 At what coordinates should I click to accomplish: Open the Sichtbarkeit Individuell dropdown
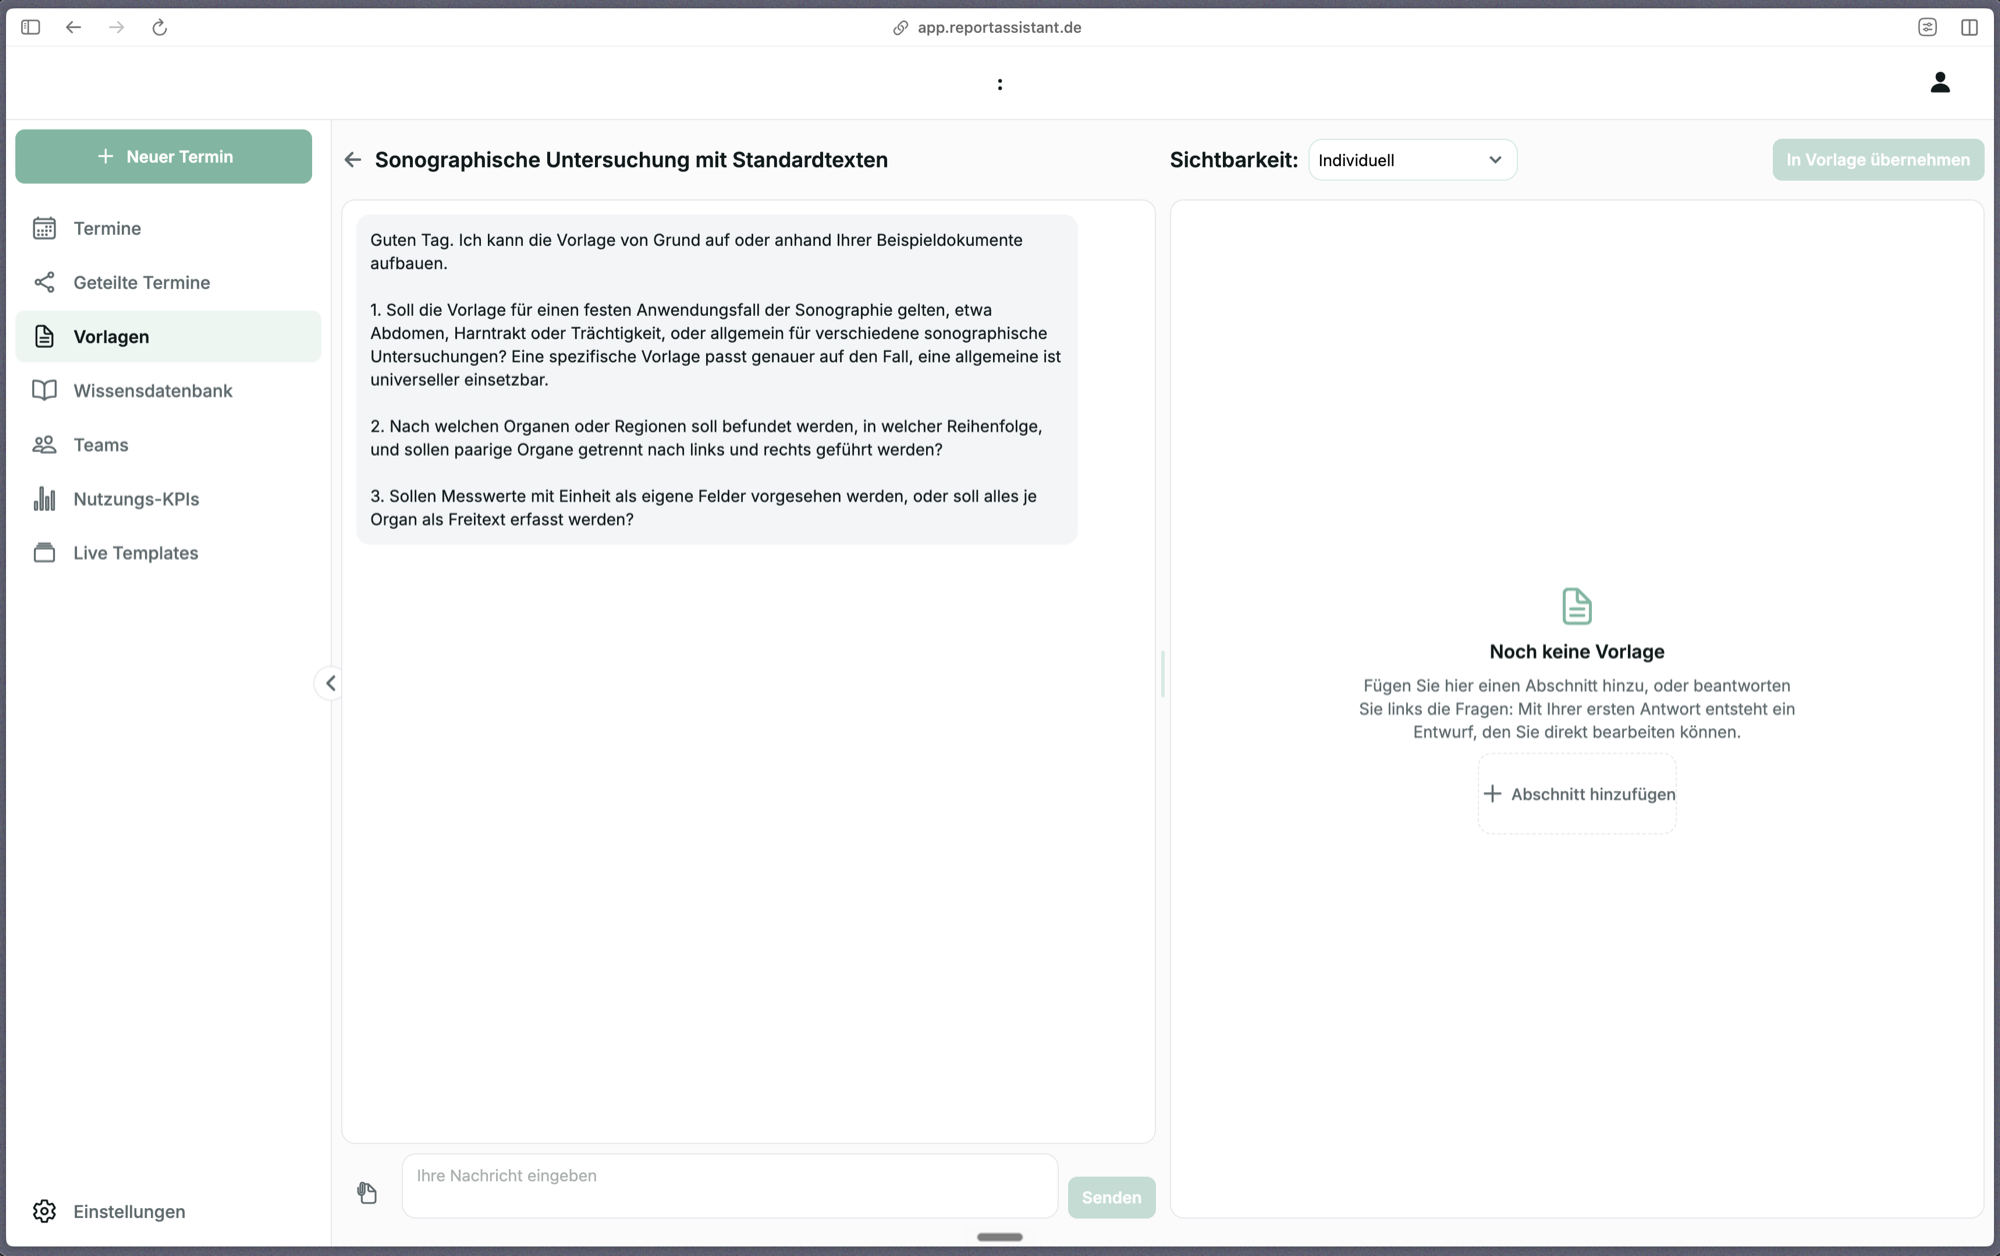click(1412, 160)
